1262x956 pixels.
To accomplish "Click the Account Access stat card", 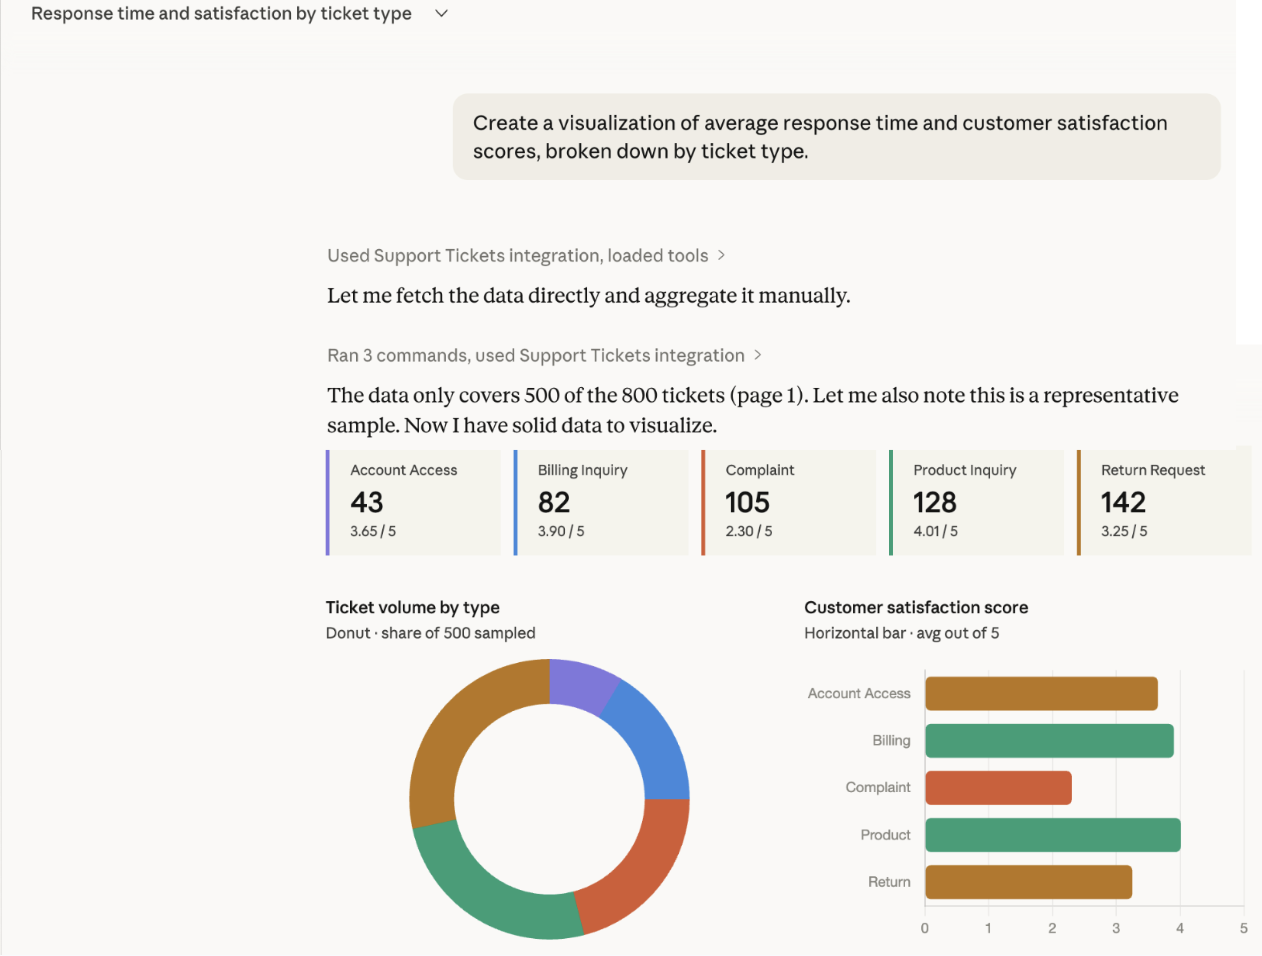I will point(414,502).
